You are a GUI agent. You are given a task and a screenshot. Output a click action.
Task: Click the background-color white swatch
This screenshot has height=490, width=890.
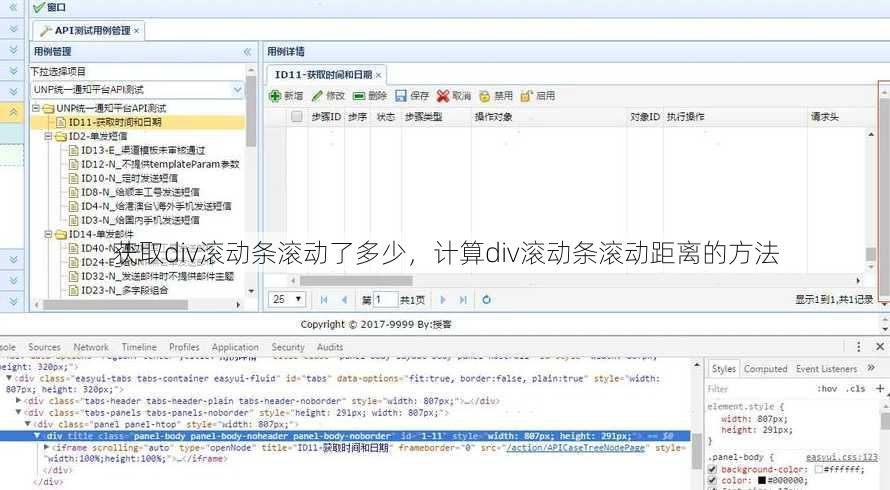pos(818,470)
